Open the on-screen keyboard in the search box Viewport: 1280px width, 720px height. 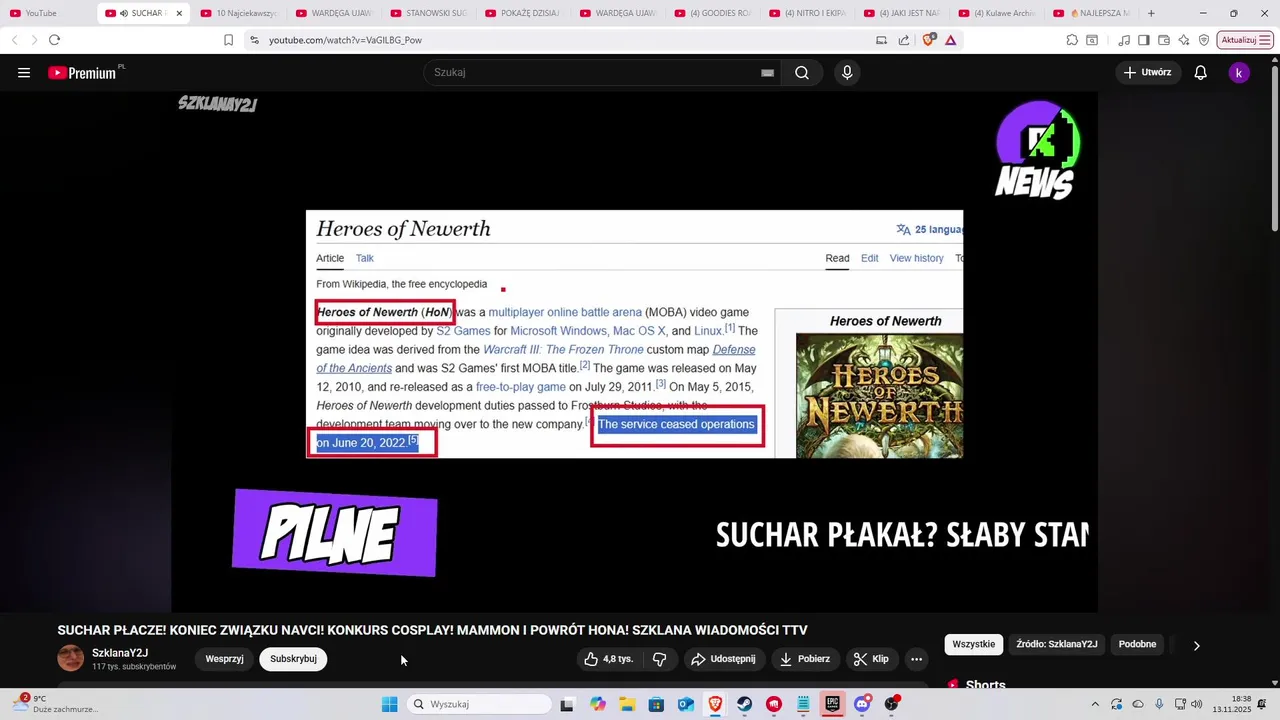pyautogui.click(x=767, y=72)
